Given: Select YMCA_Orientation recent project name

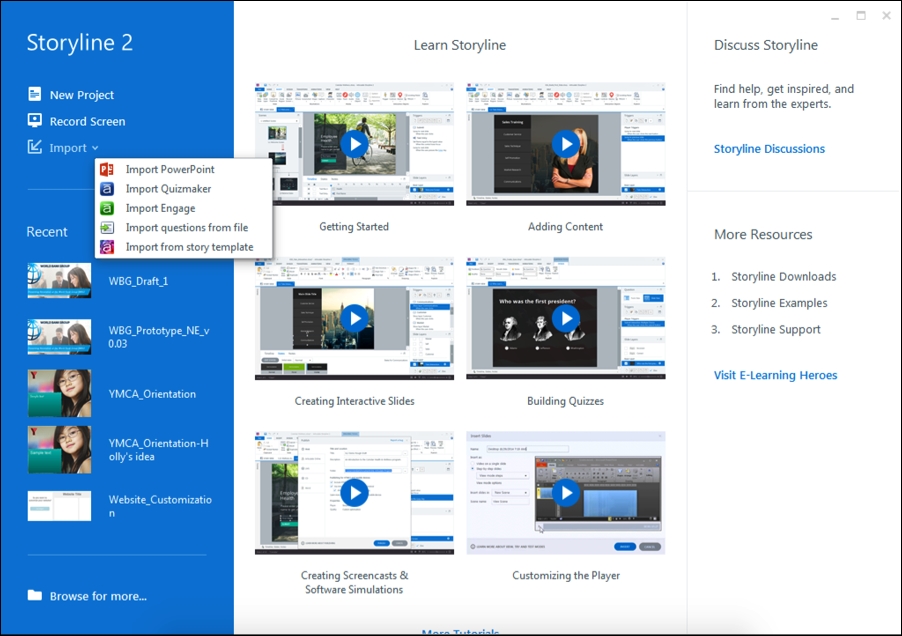Looking at the screenshot, I should 152,394.
